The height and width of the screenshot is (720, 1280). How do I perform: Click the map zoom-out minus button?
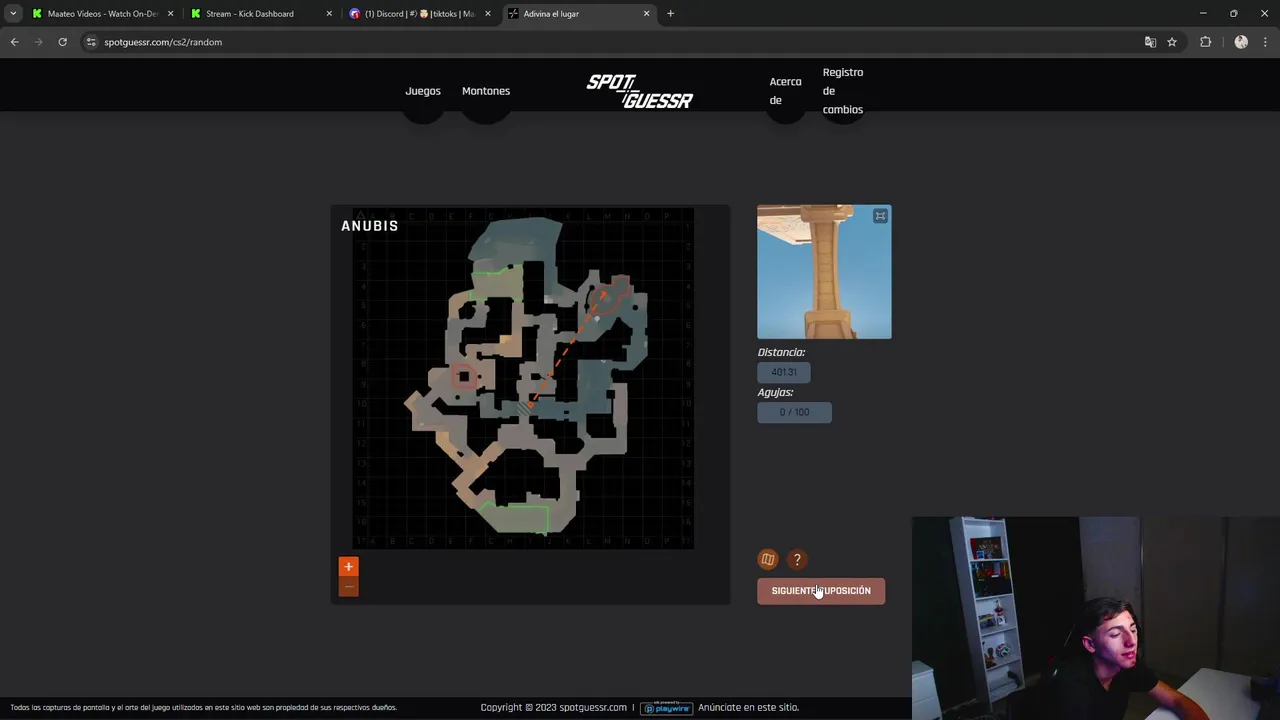[x=348, y=587]
